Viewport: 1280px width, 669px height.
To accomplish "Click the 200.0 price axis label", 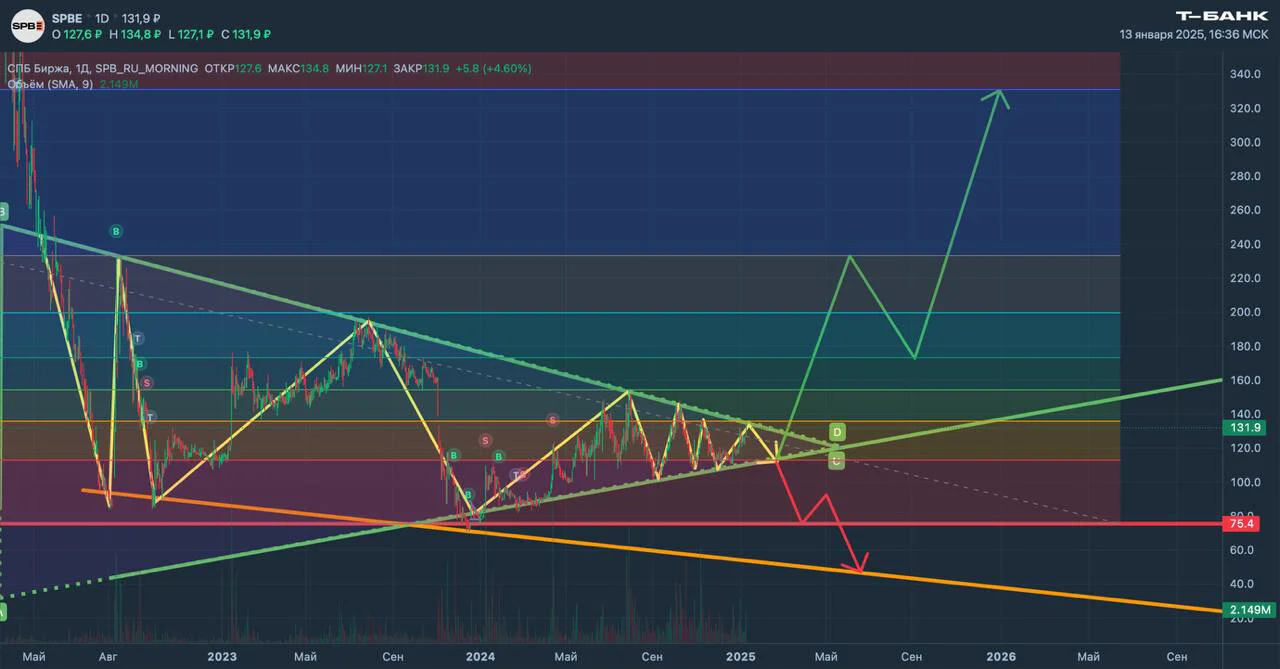I will pos(1244,312).
